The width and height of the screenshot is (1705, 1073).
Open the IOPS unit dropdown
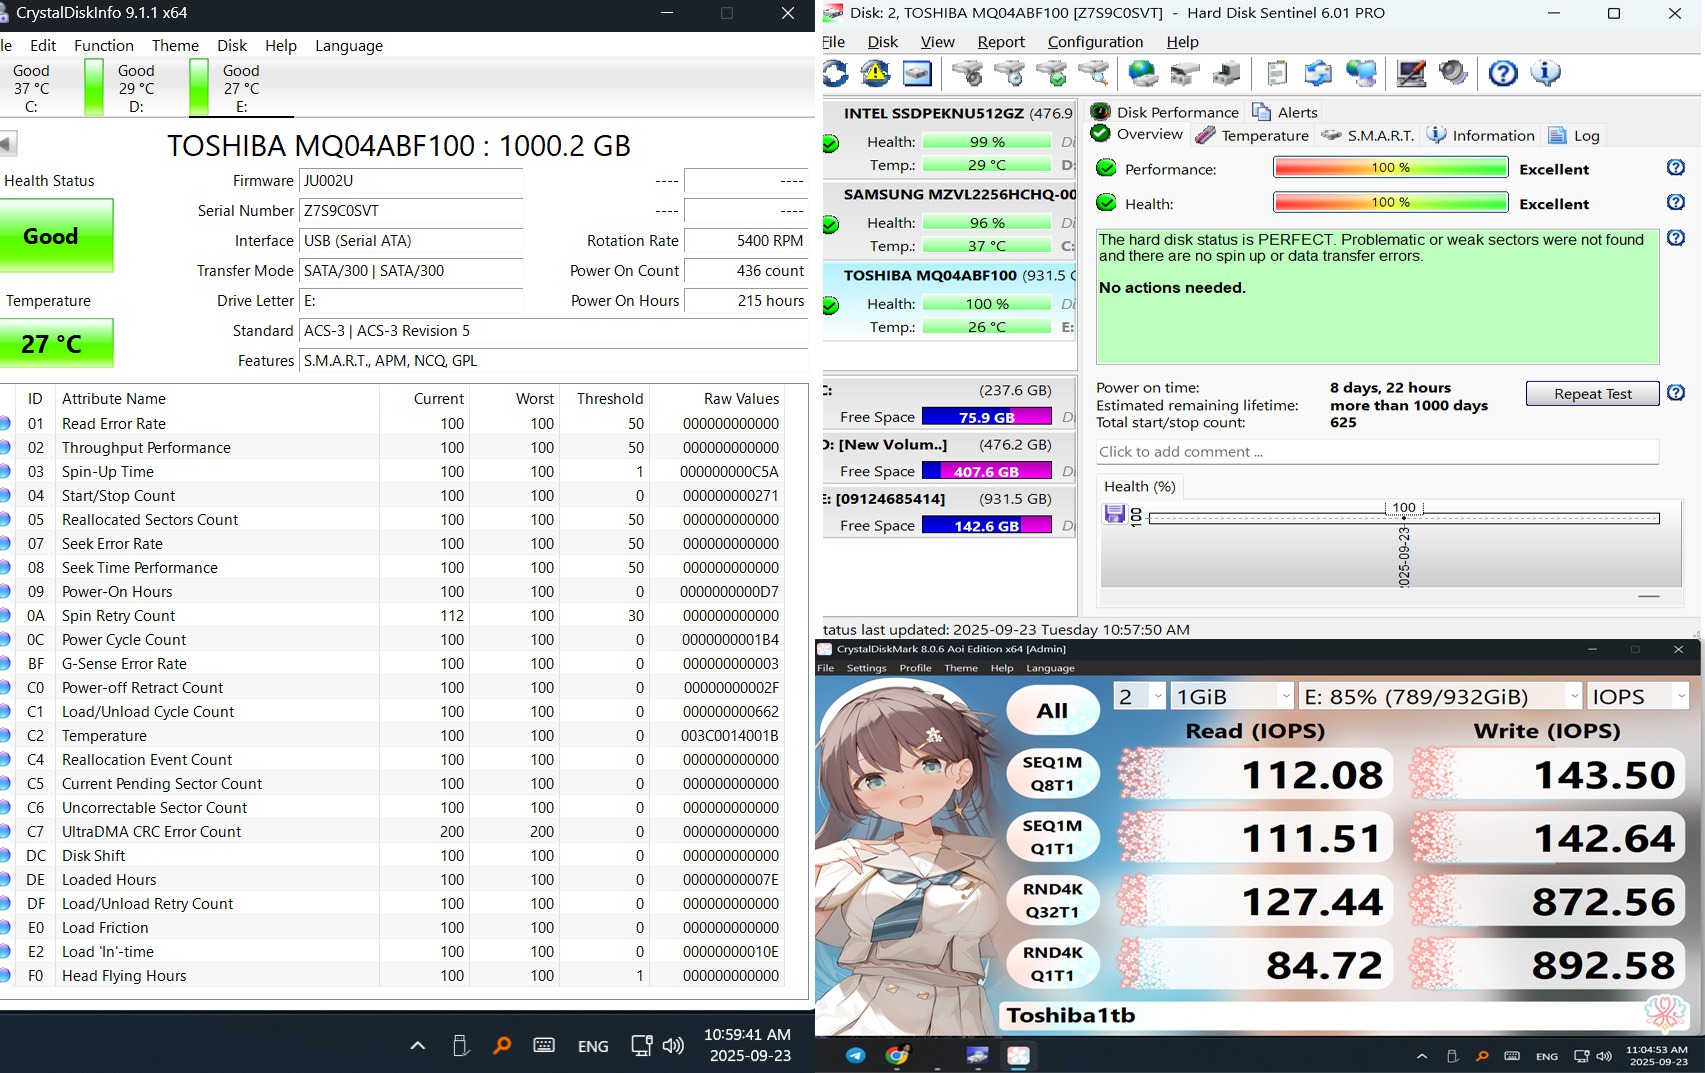pyautogui.click(x=1638, y=696)
